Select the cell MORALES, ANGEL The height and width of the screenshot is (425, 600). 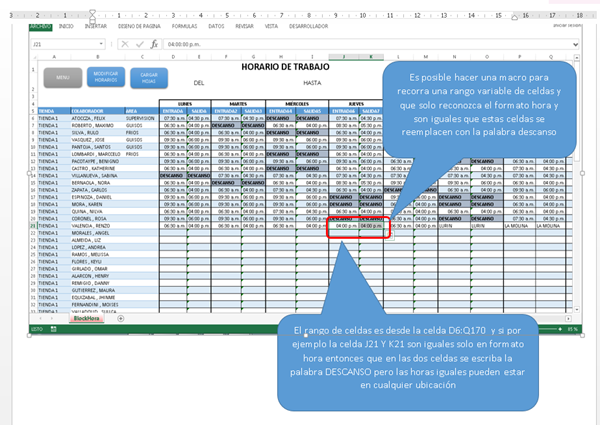(98, 233)
